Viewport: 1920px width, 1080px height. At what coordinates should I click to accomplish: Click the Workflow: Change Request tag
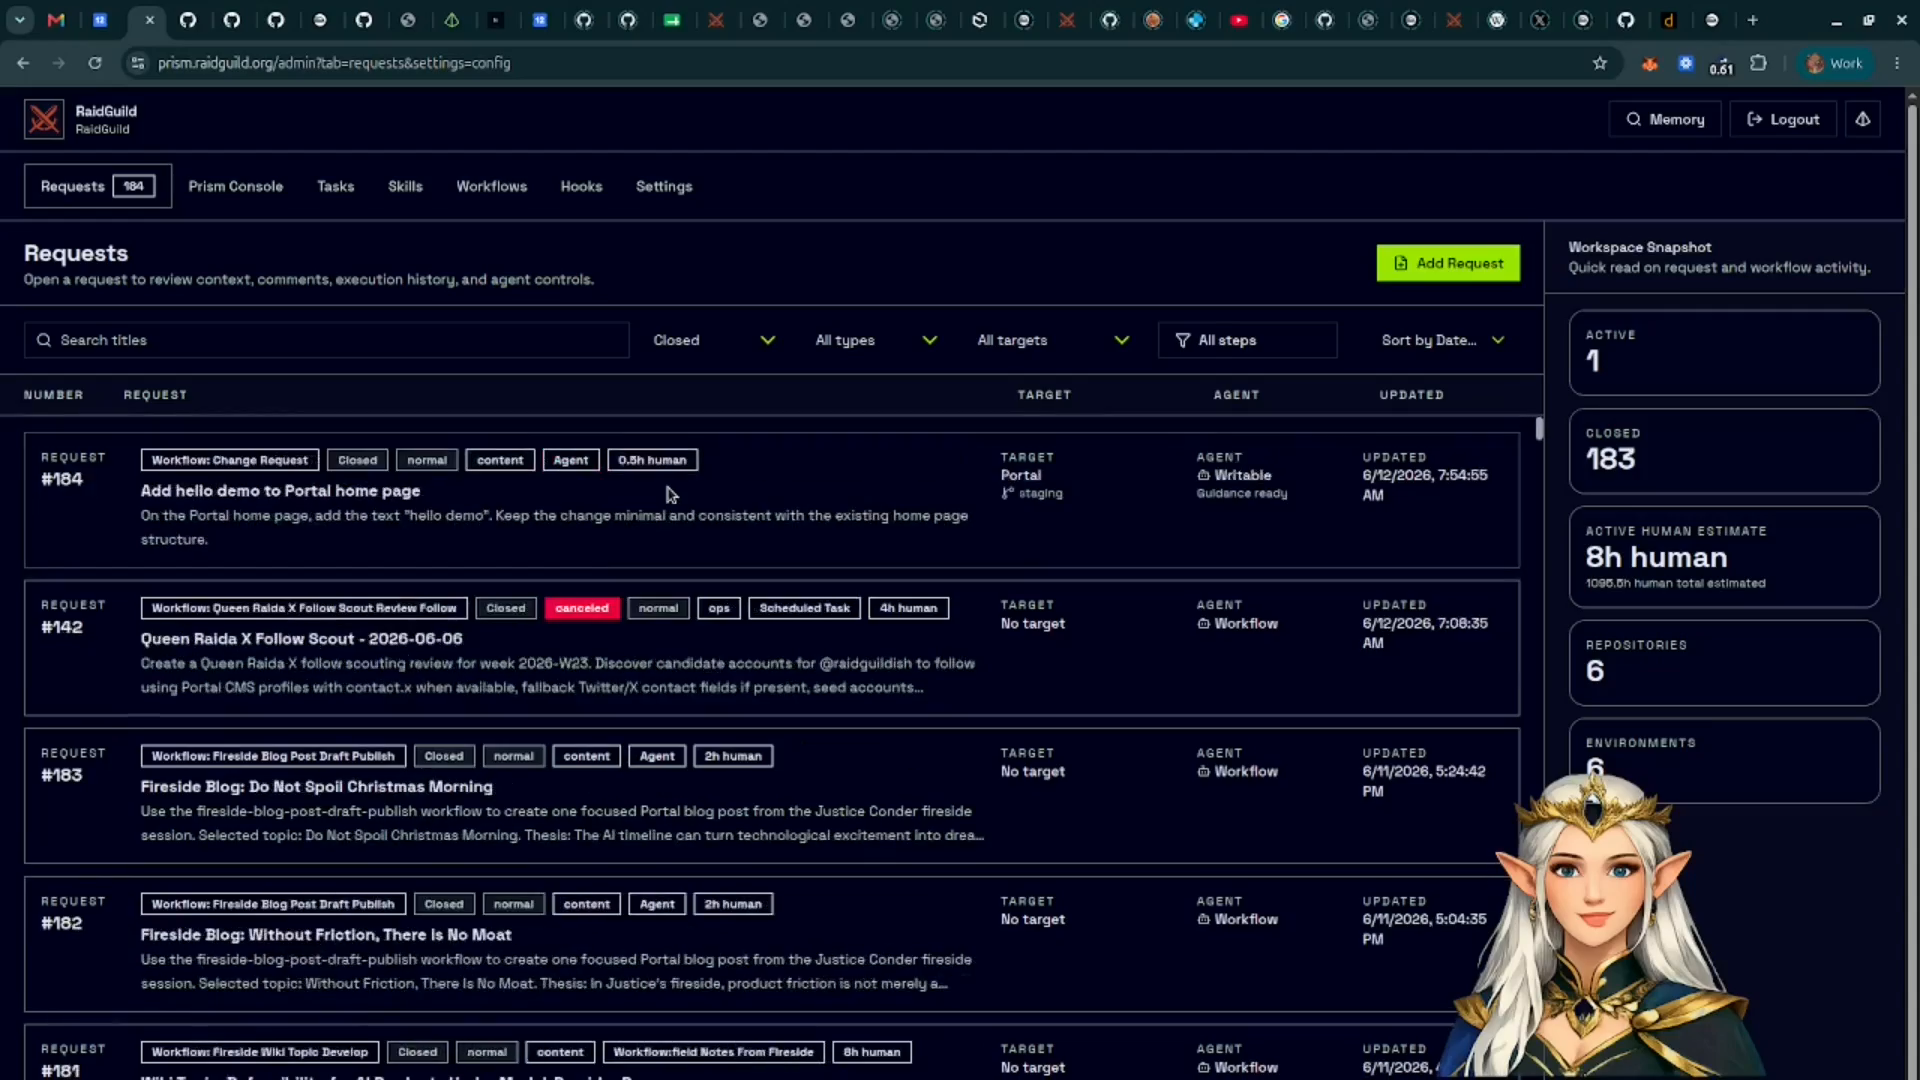230,460
